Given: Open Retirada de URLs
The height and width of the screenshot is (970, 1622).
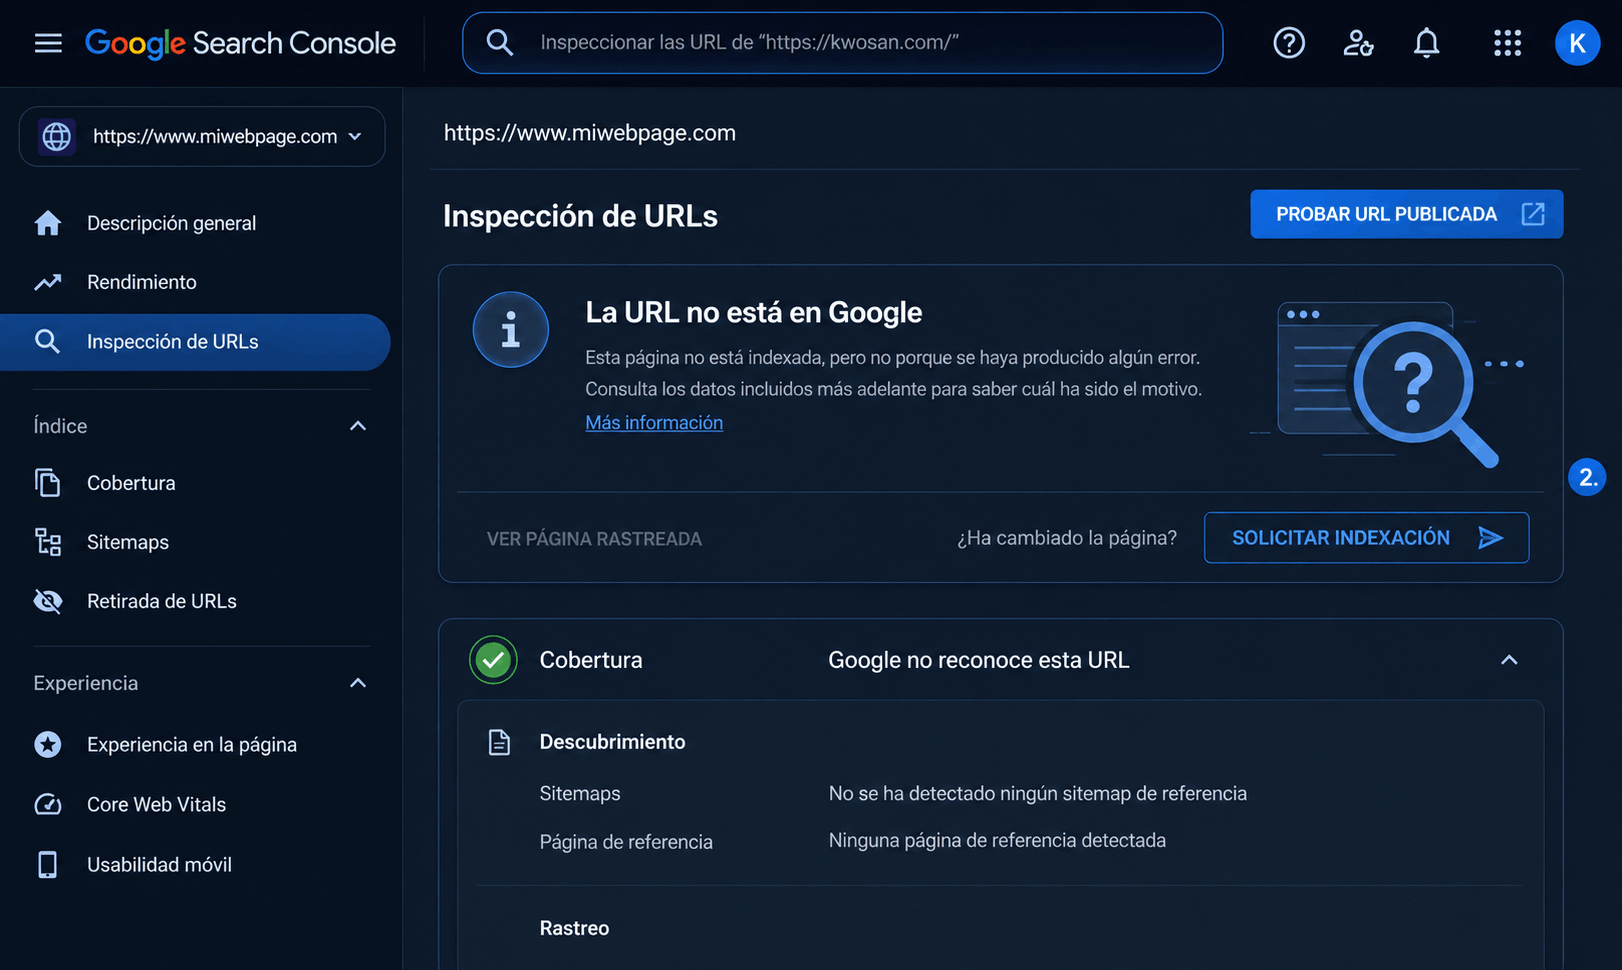Looking at the screenshot, I should click(x=162, y=601).
